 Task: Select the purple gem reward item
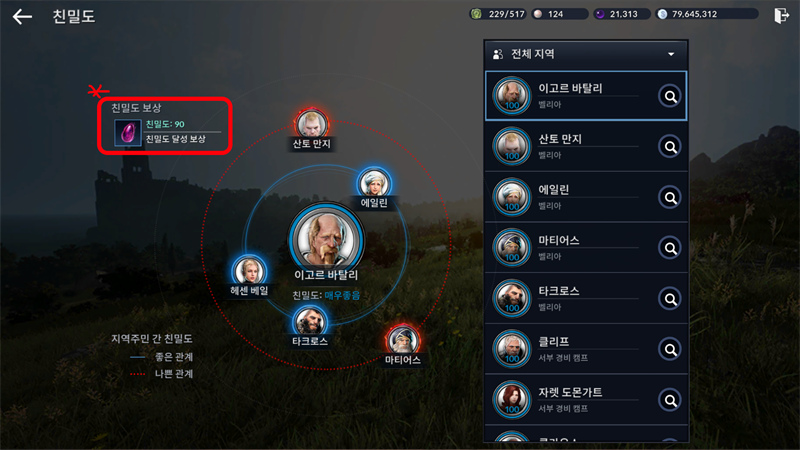(128, 133)
